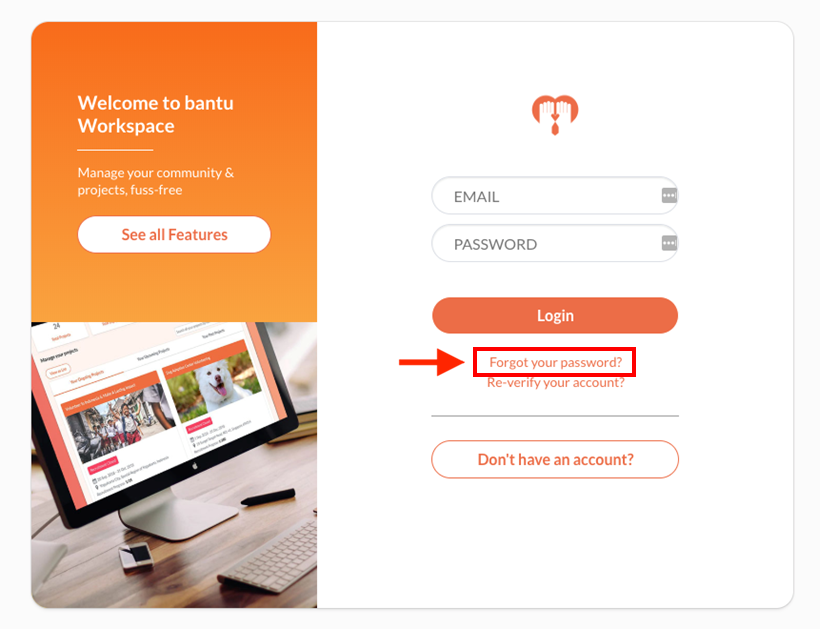
Task: Click the bantu heart-hands logo
Action: click(x=555, y=115)
